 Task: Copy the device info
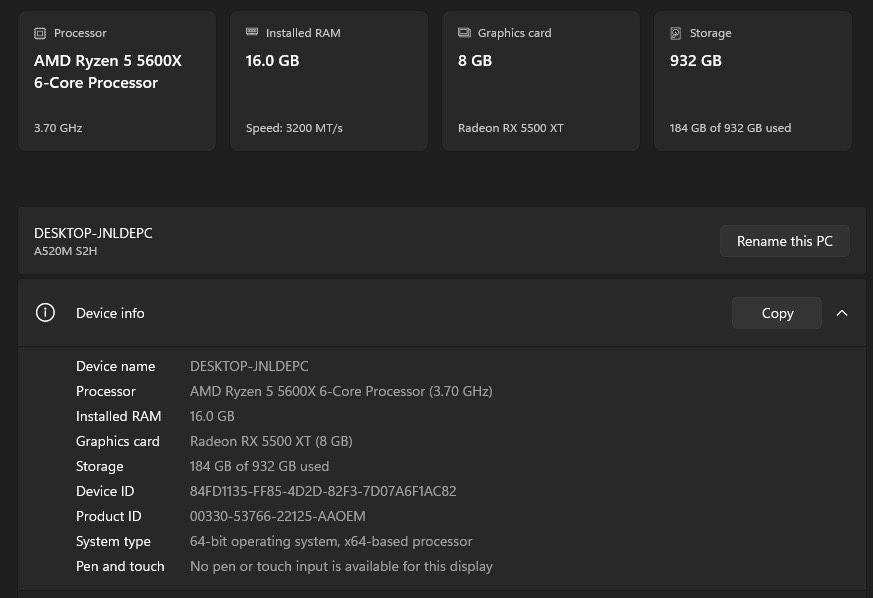tap(777, 313)
